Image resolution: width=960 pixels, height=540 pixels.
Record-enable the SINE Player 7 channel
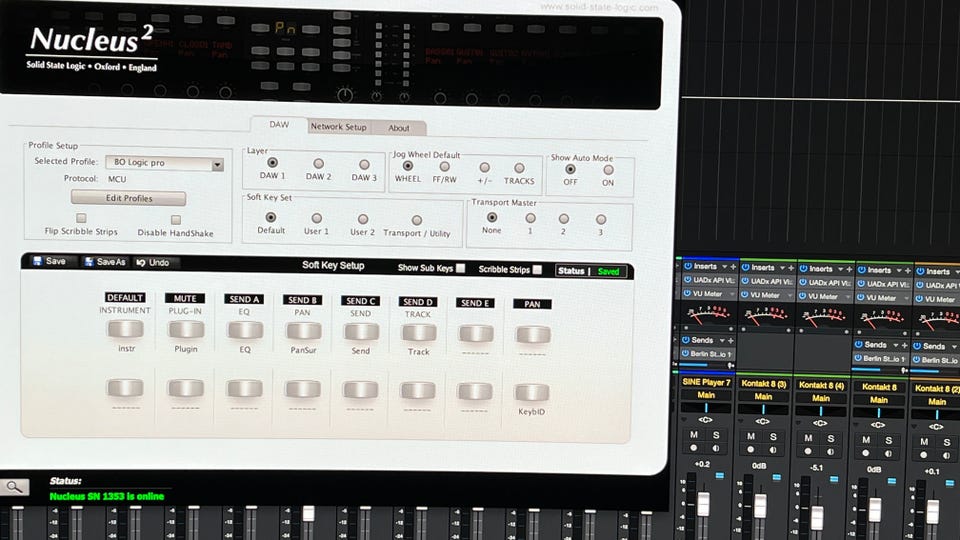[x=694, y=448]
